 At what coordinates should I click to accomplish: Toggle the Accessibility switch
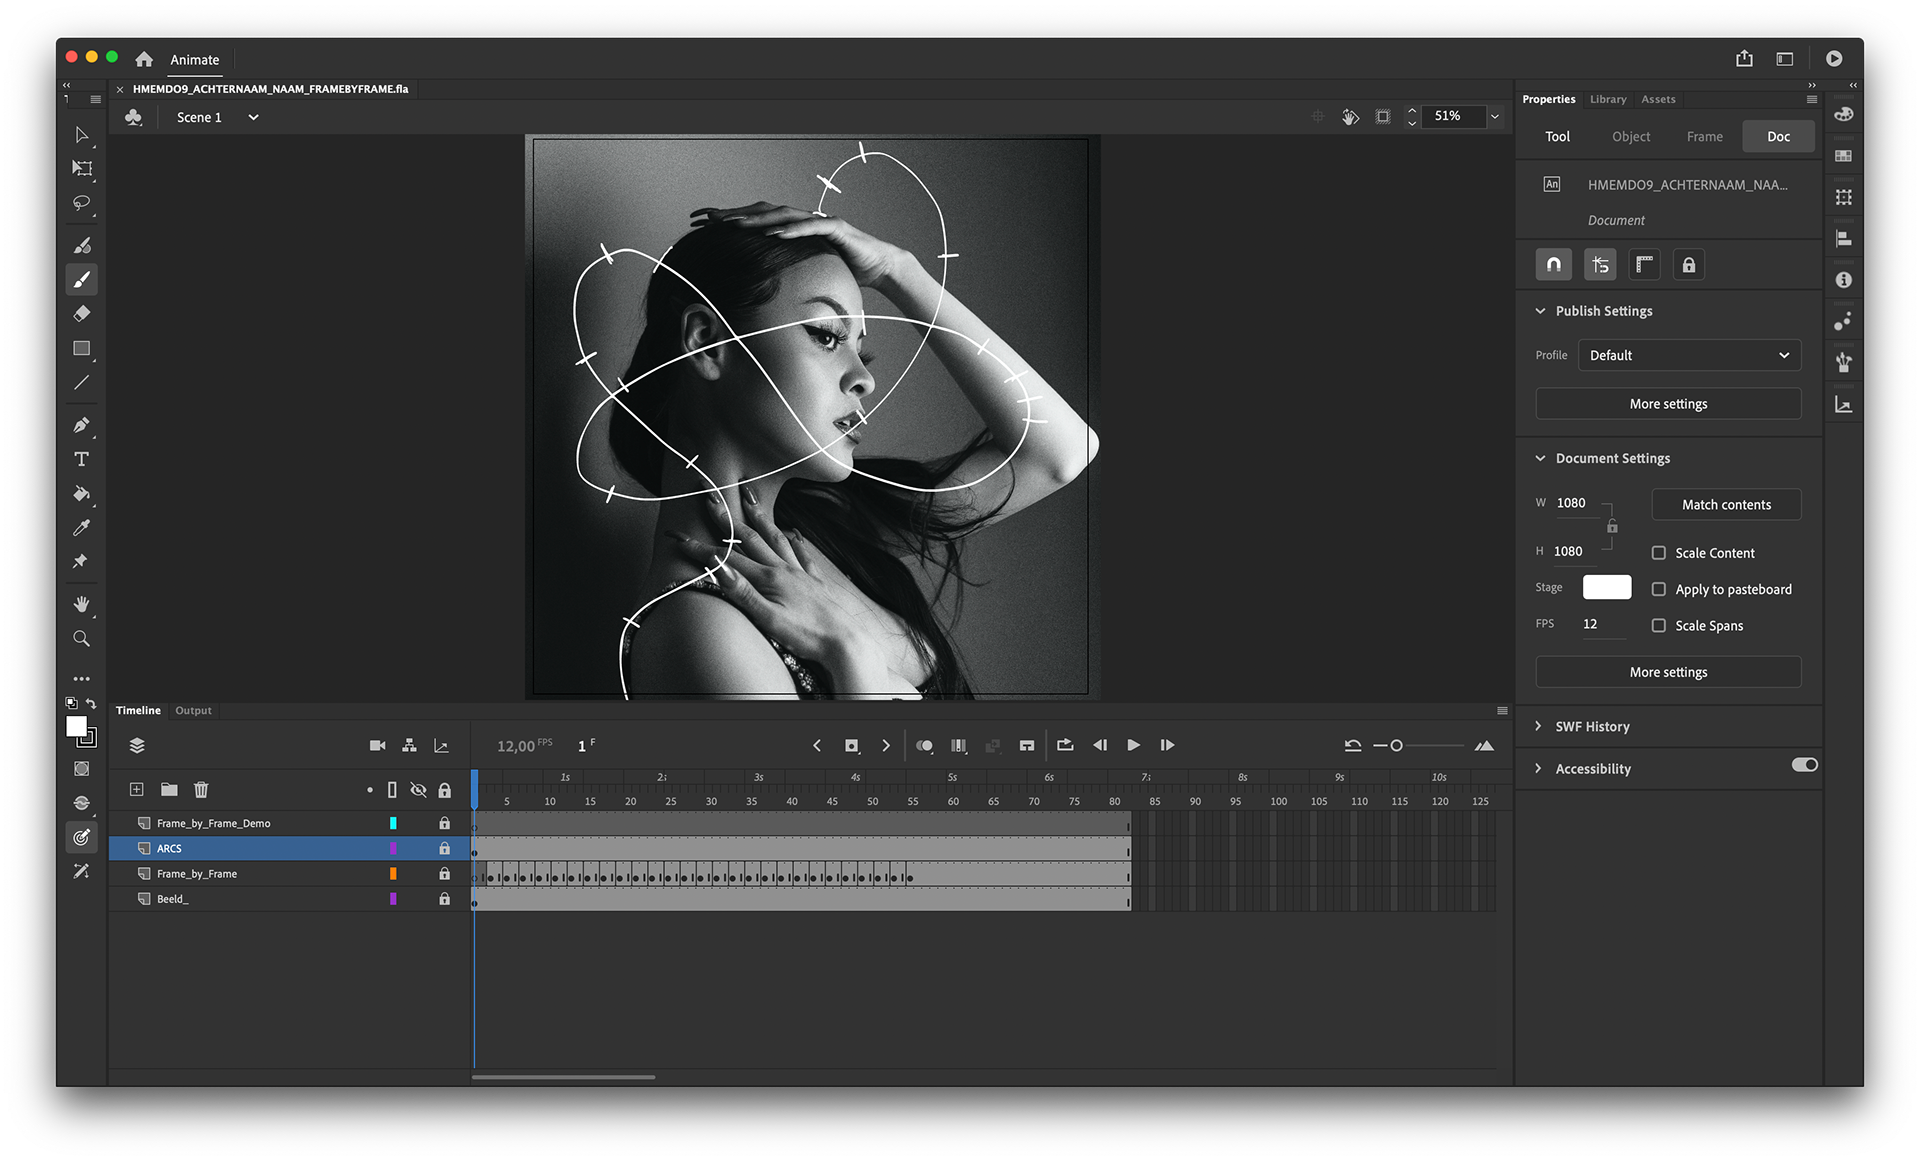[x=1804, y=765]
